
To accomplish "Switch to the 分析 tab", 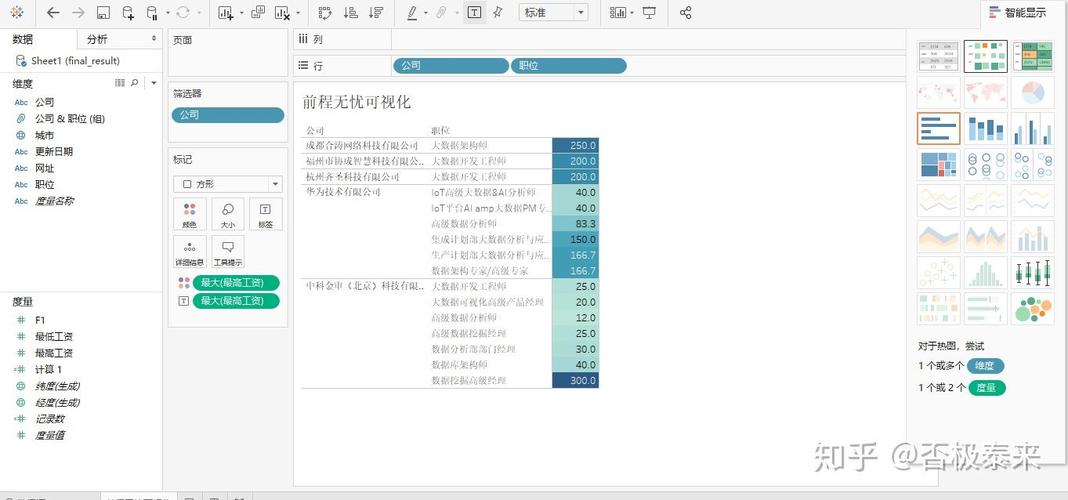I will pyautogui.click(x=97, y=40).
